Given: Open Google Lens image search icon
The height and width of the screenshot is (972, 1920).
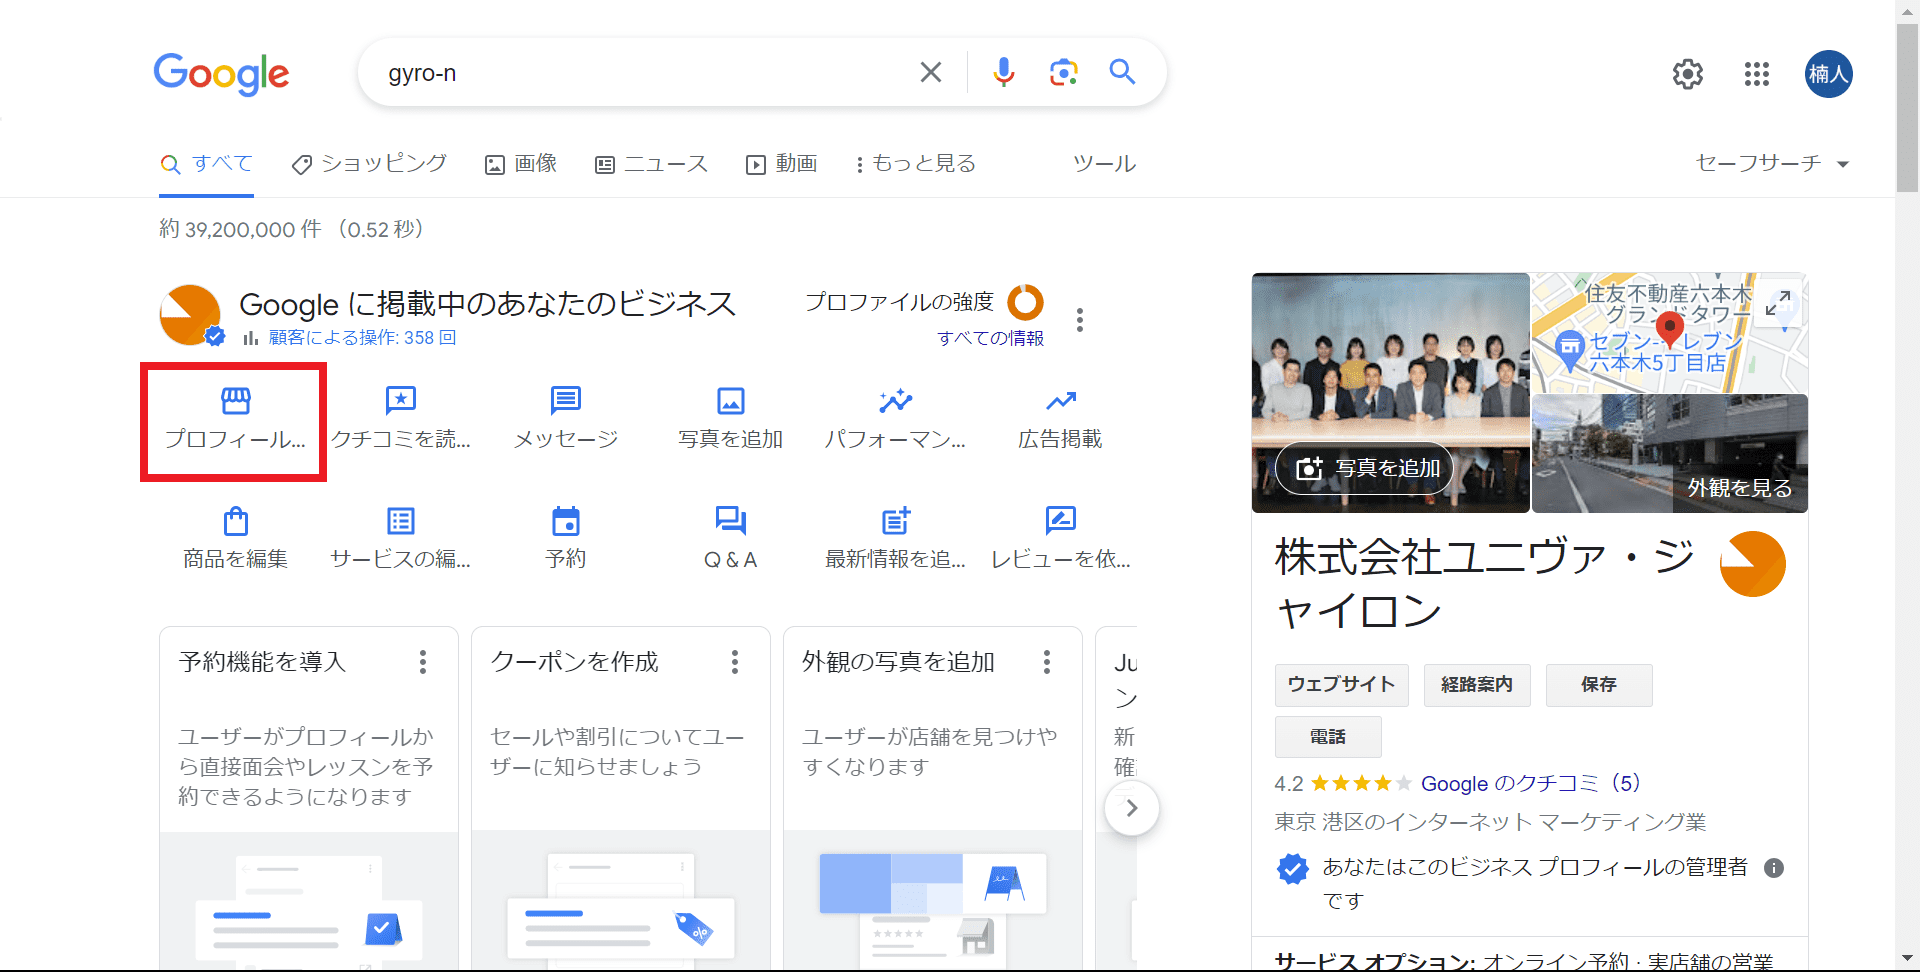Looking at the screenshot, I should 1063,72.
